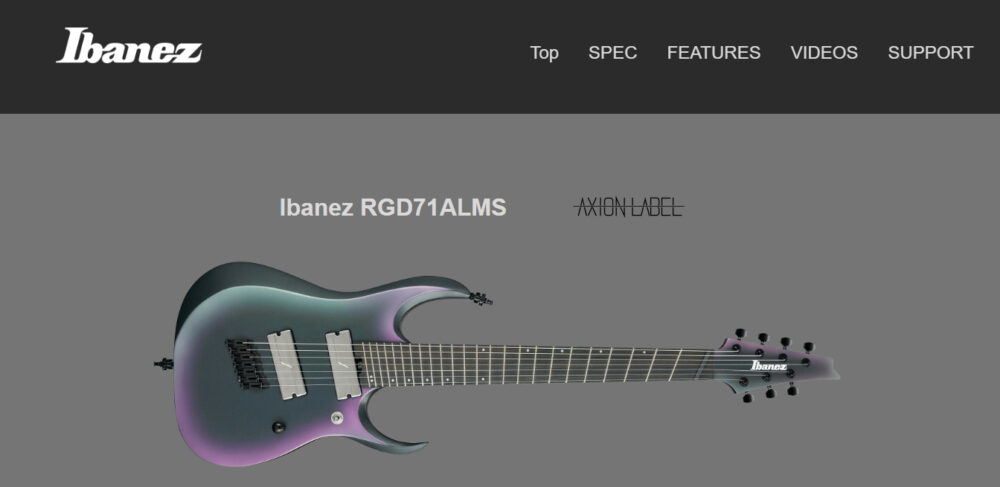This screenshot has height=487, width=1000.
Task: Click the guitar's bridge pickup
Action: tap(284, 364)
